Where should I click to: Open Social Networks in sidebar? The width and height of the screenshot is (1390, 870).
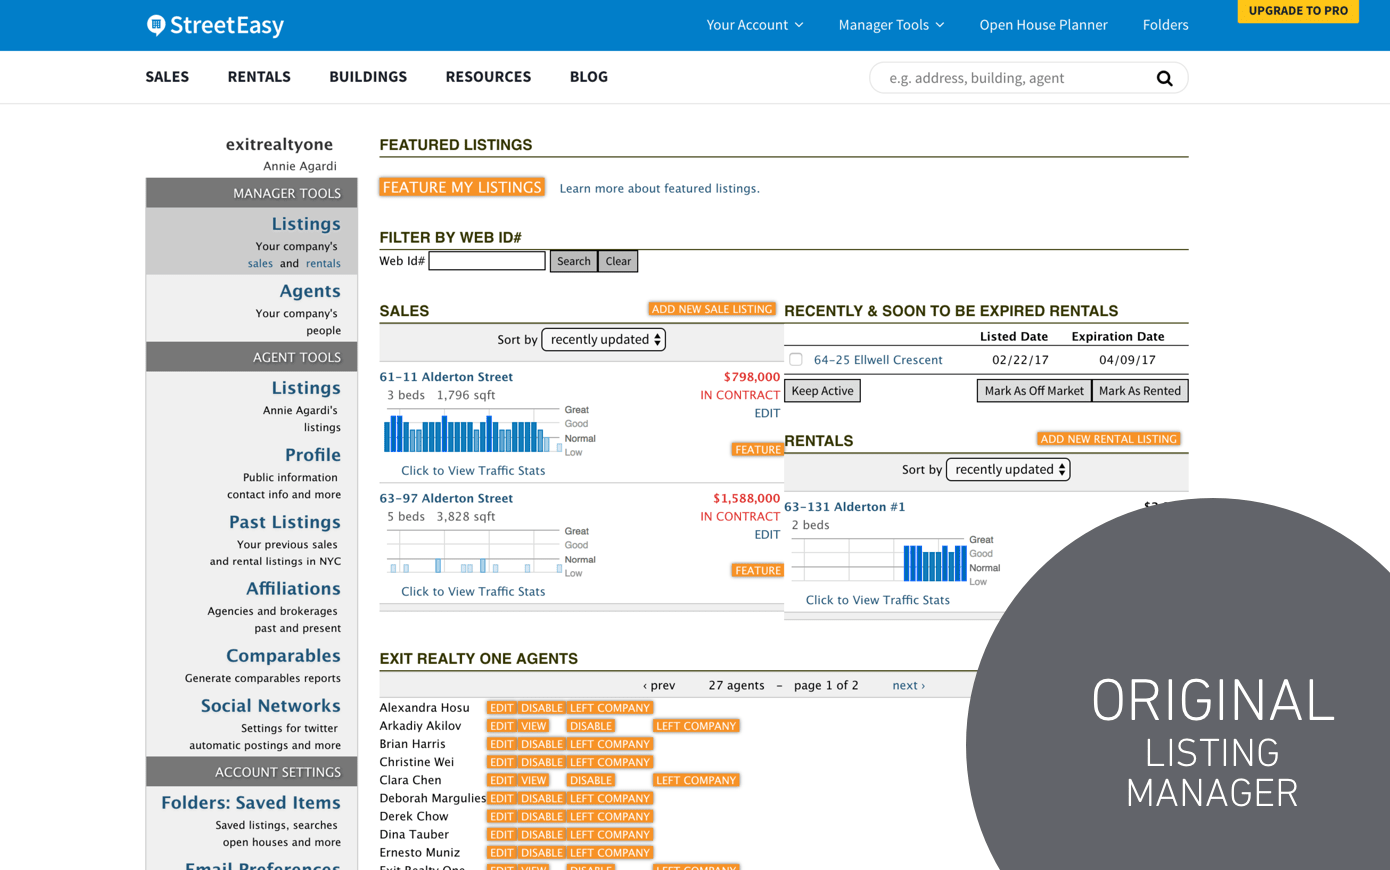point(271,706)
